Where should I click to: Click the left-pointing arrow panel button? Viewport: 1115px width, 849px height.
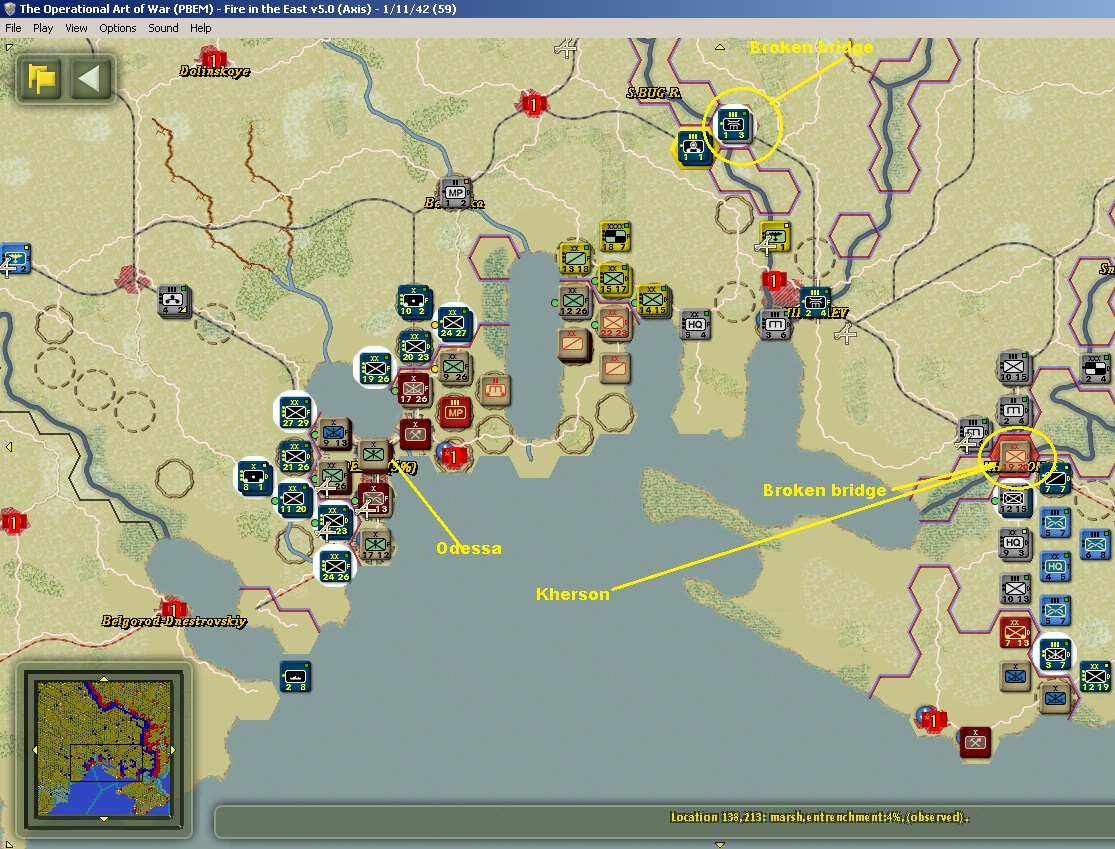tap(91, 78)
